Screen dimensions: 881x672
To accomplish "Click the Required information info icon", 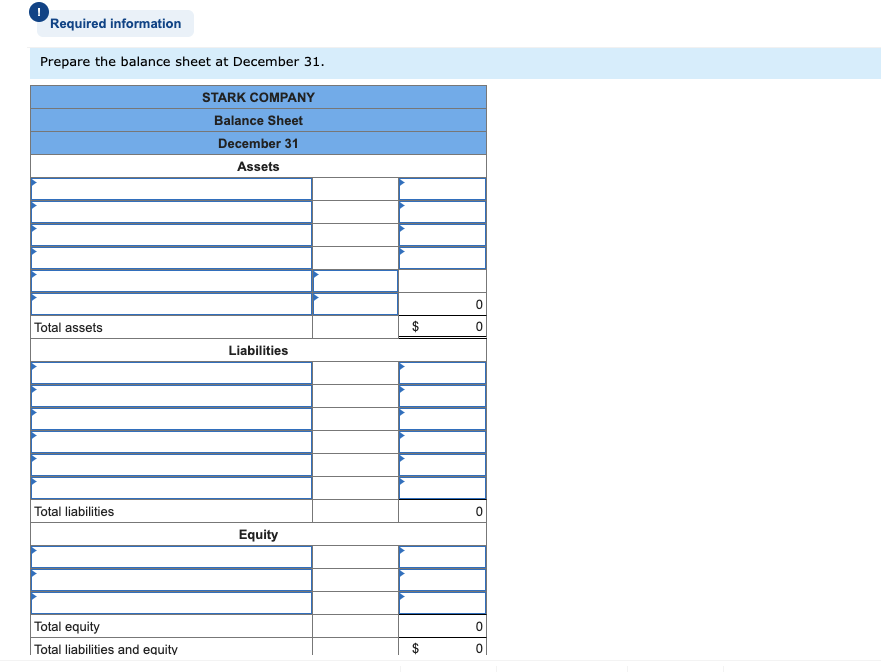I will tap(38, 12).
